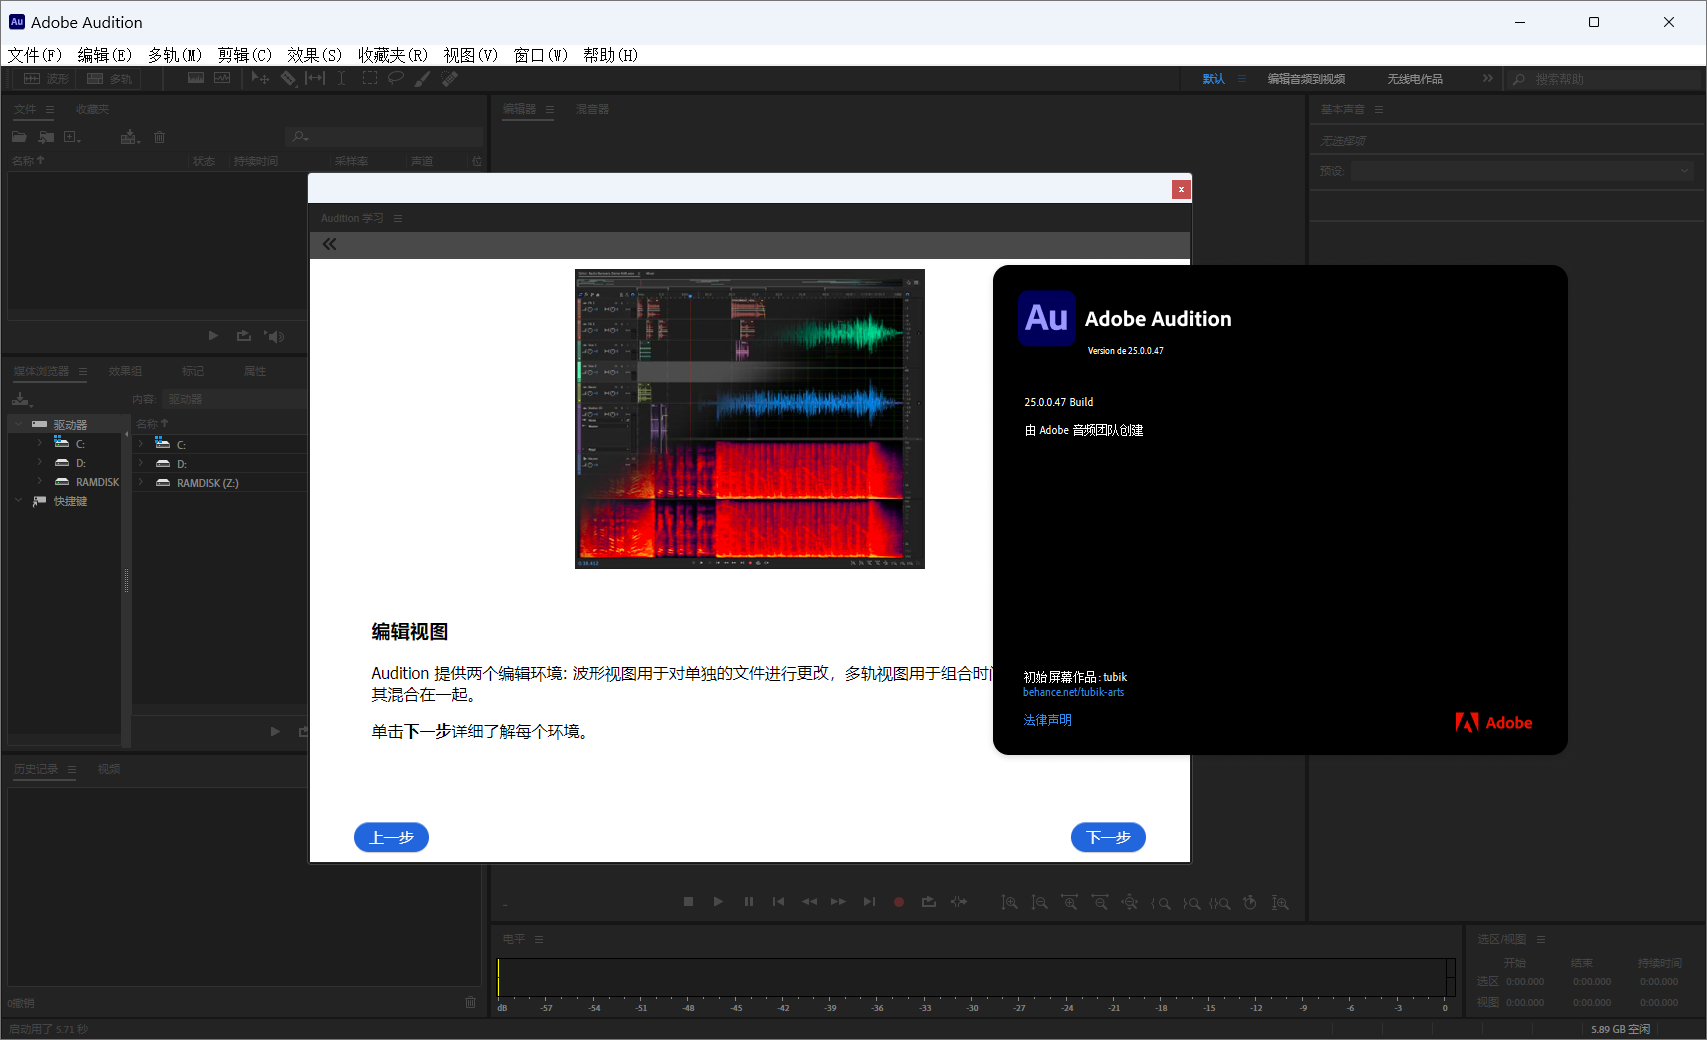Viewport: 1707px width, 1040px height.
Task: Open the 多轨(M) menu
Action: [175, 55]
